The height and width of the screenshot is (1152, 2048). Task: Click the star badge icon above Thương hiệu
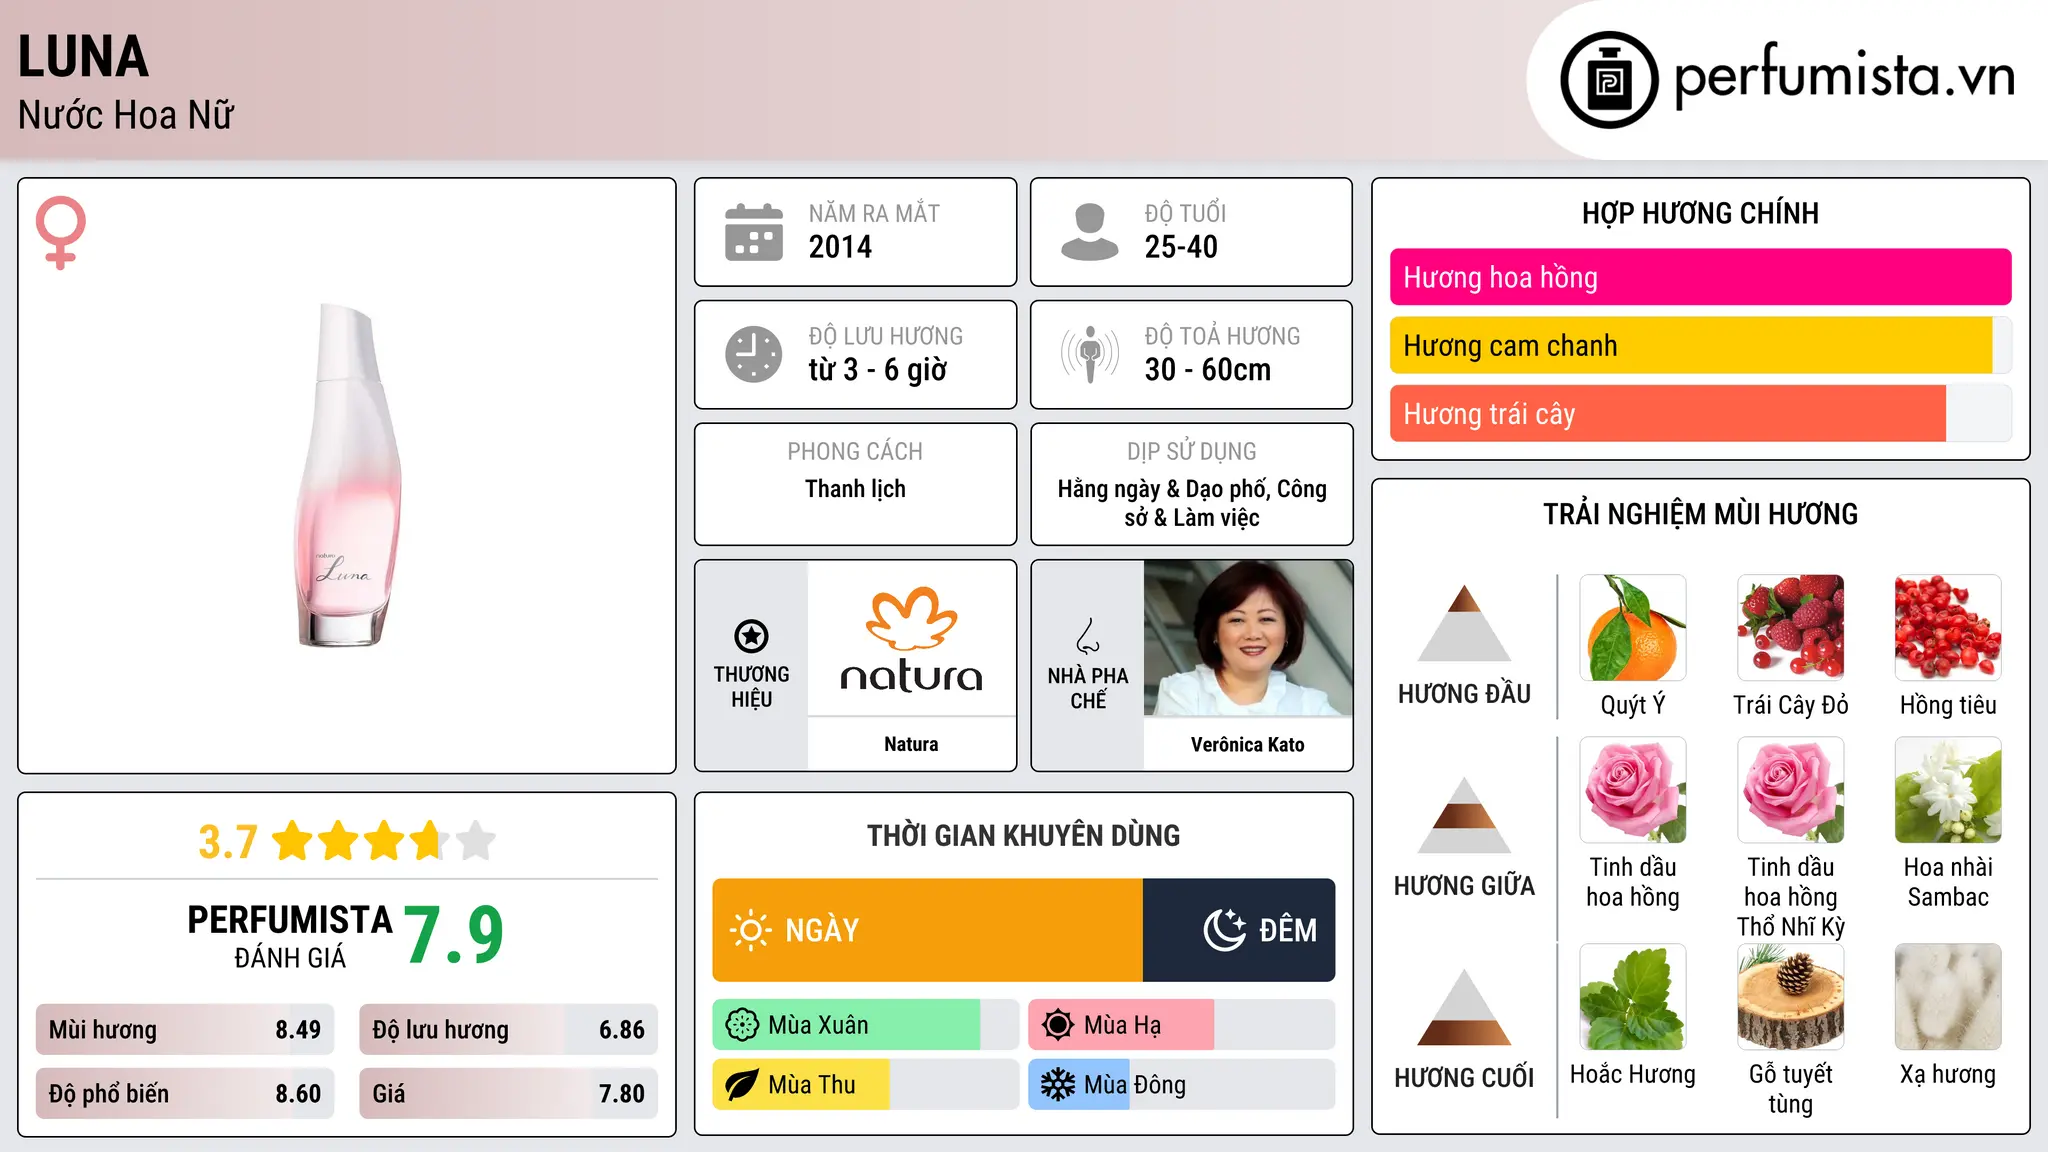pos(751,636)
